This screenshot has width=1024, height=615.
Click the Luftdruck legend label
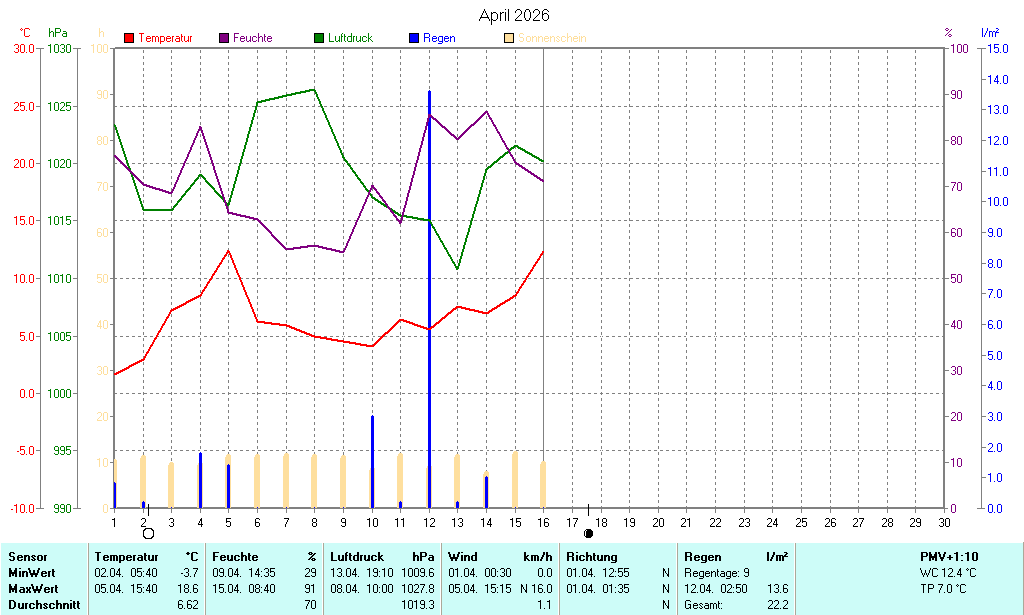pyautogui.click(x=350, y=38)
